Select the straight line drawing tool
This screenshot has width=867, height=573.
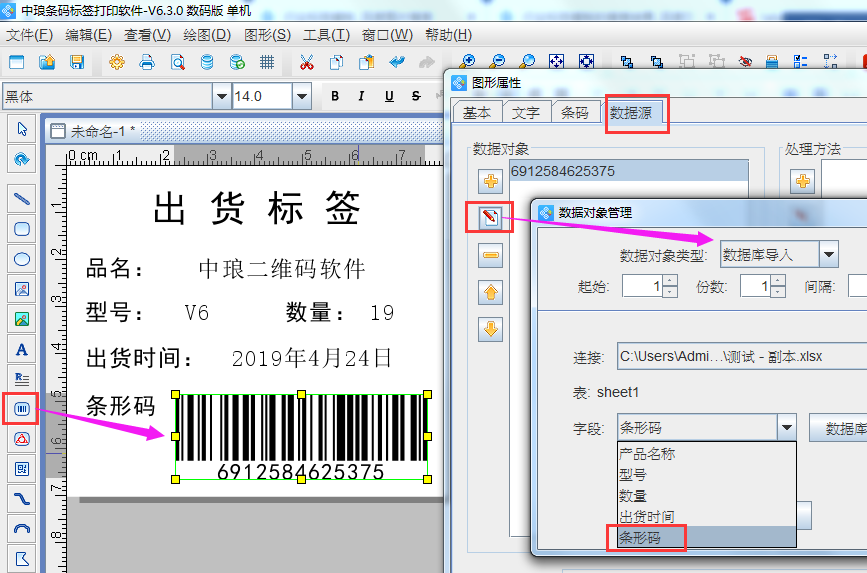21,198
